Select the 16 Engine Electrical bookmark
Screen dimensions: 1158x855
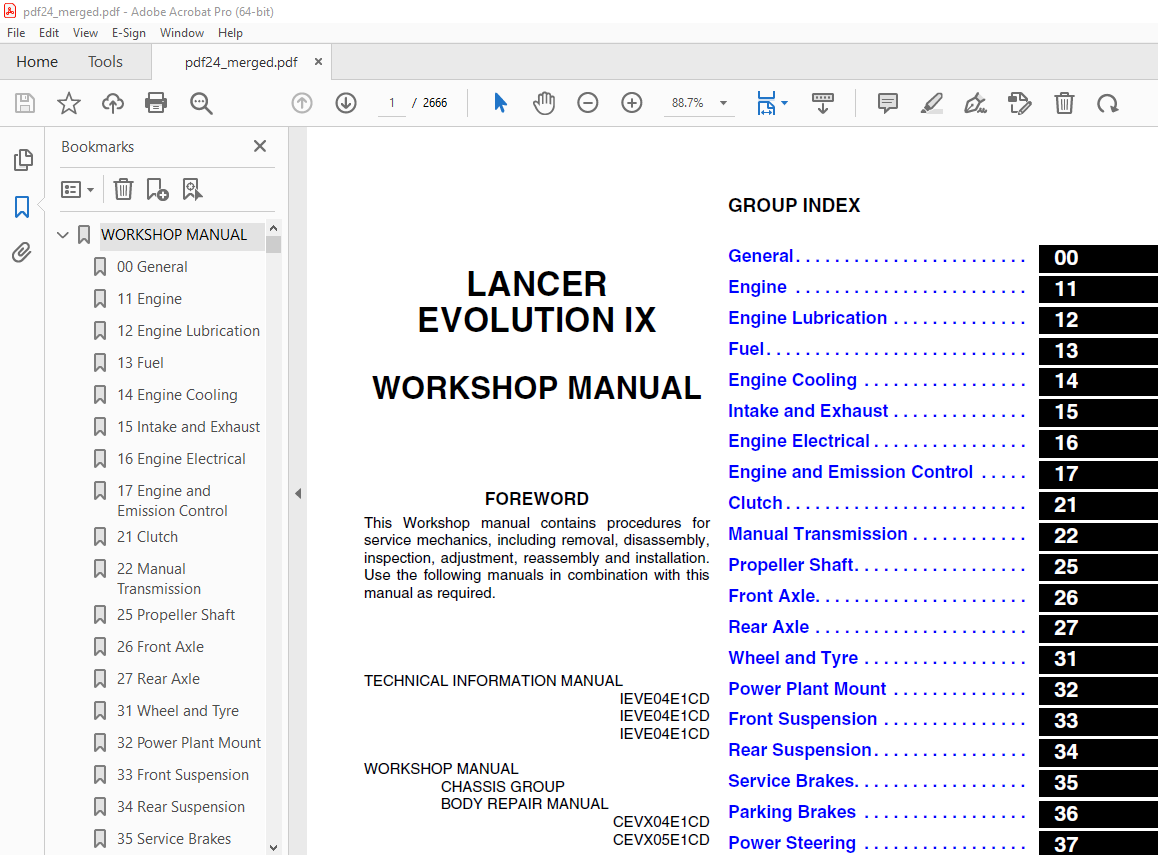click(x=181, y=459)
